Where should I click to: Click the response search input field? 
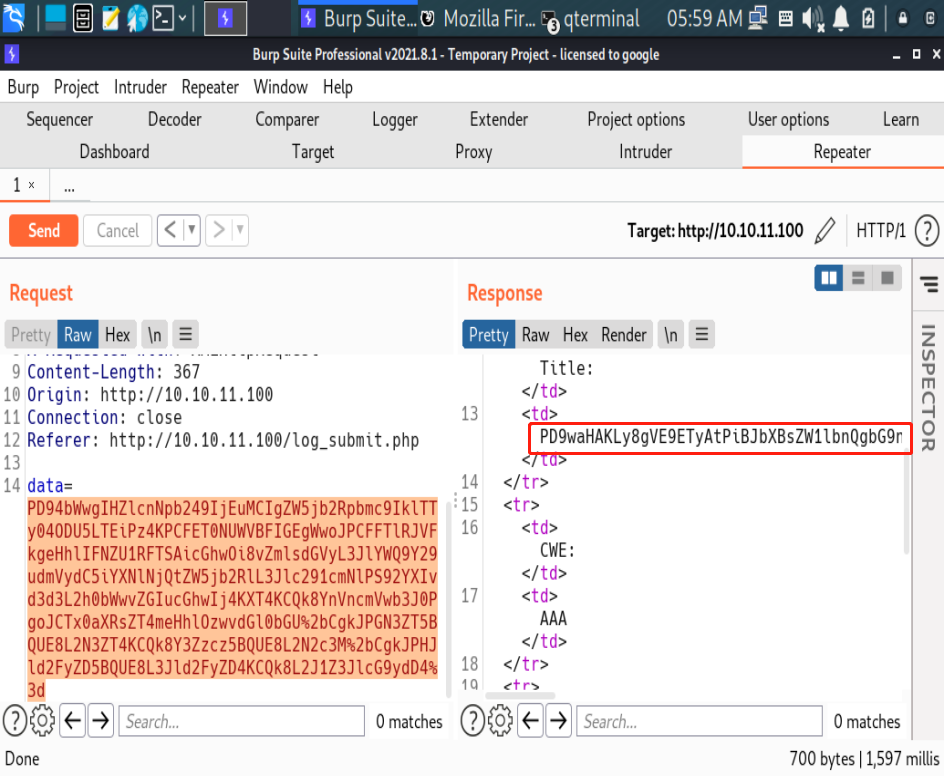tap(700, 721)
